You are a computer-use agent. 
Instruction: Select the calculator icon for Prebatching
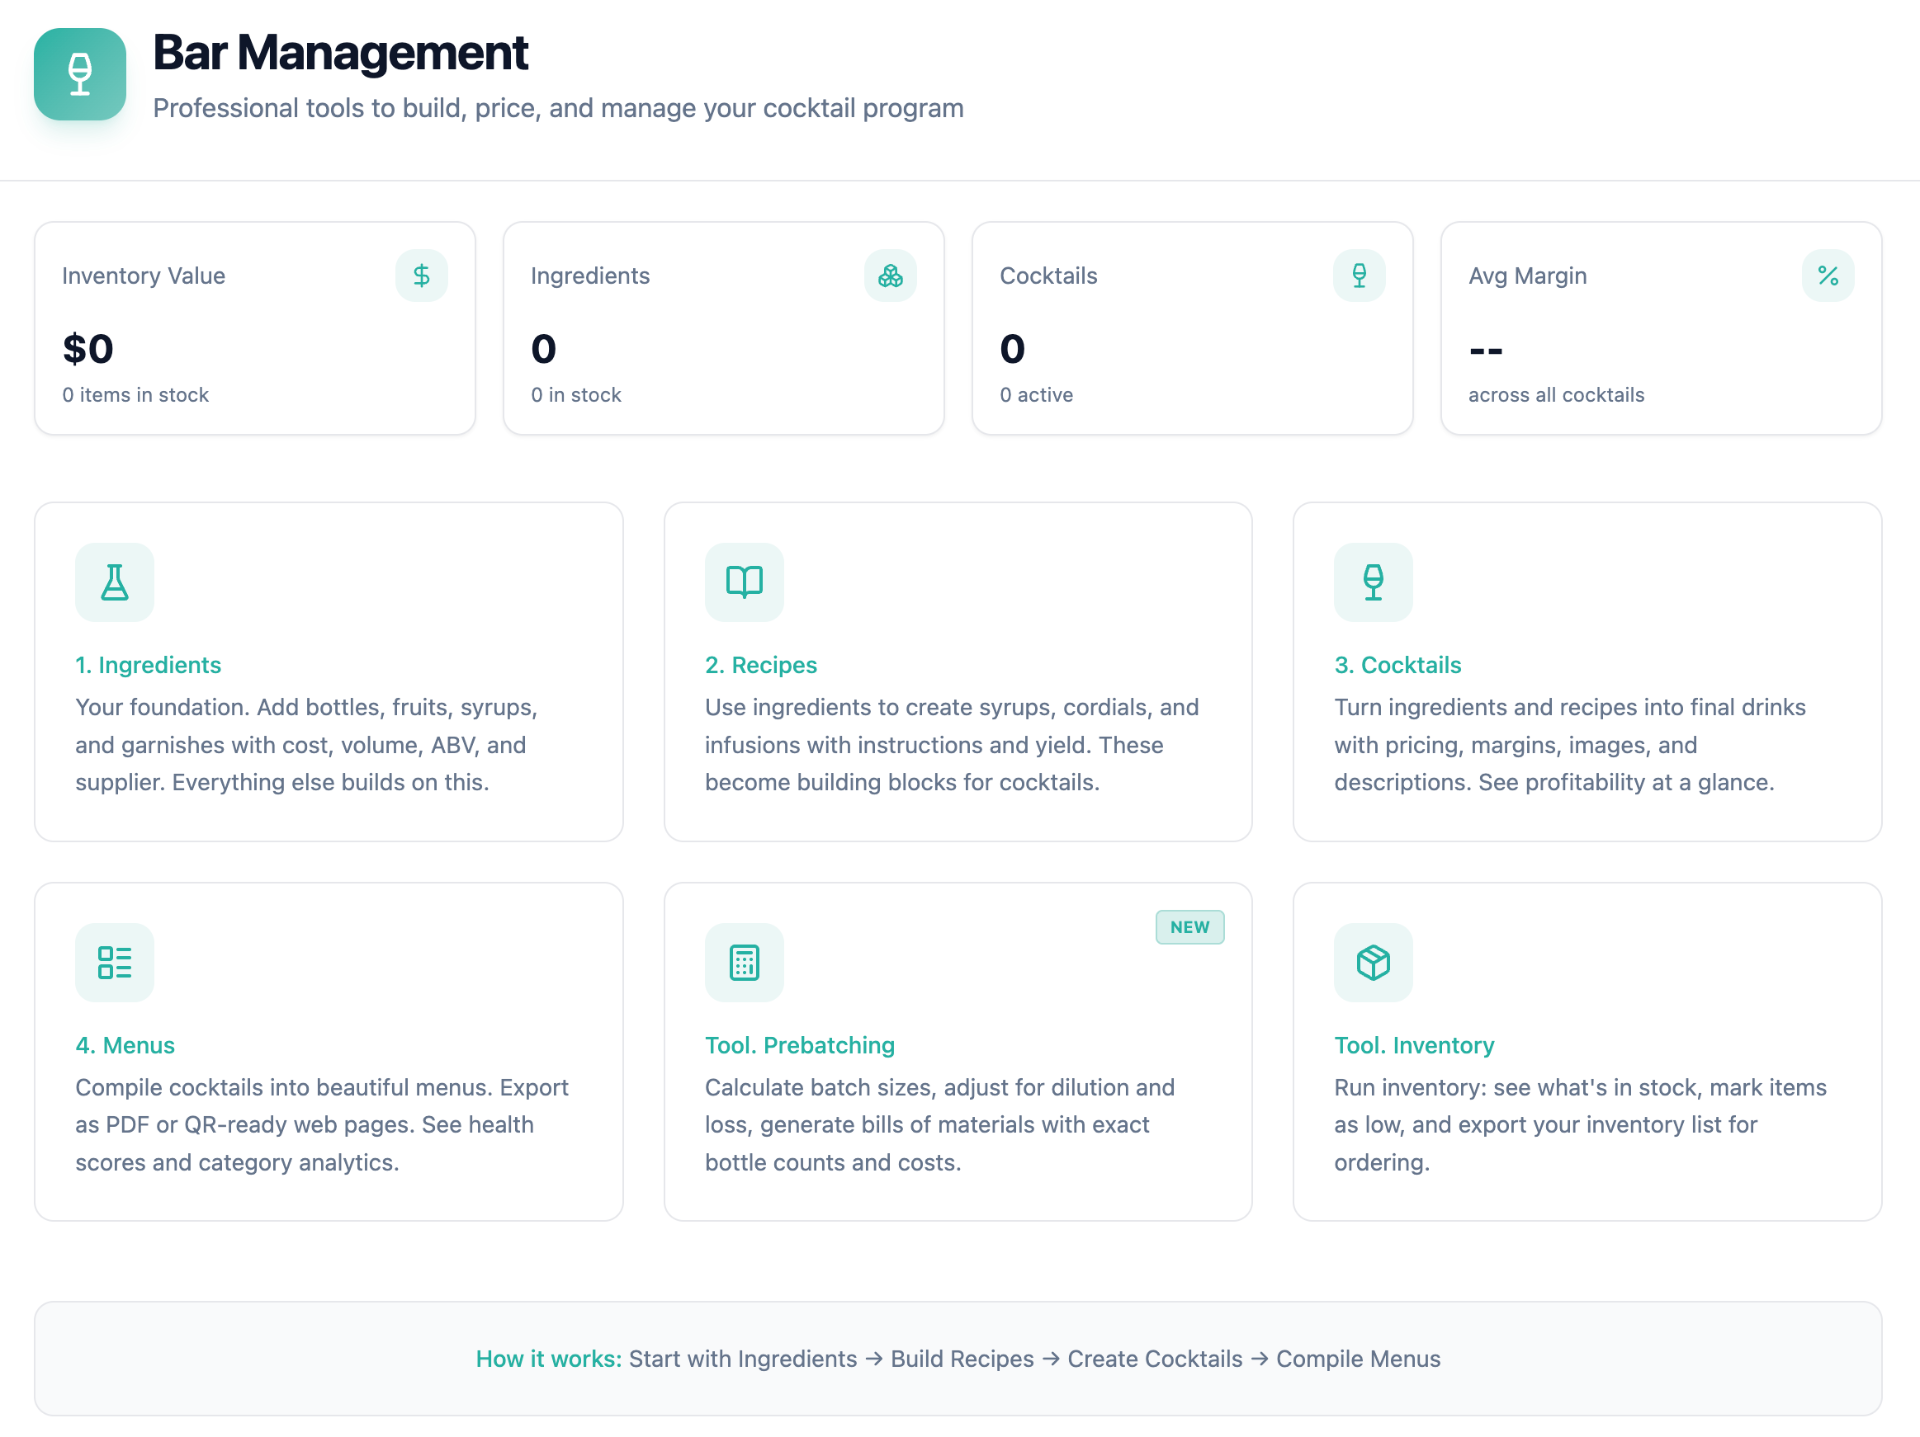tap(743, 962)
